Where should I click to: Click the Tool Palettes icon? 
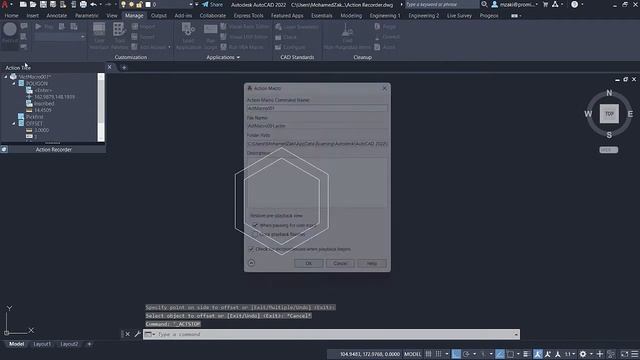[119, 36]
